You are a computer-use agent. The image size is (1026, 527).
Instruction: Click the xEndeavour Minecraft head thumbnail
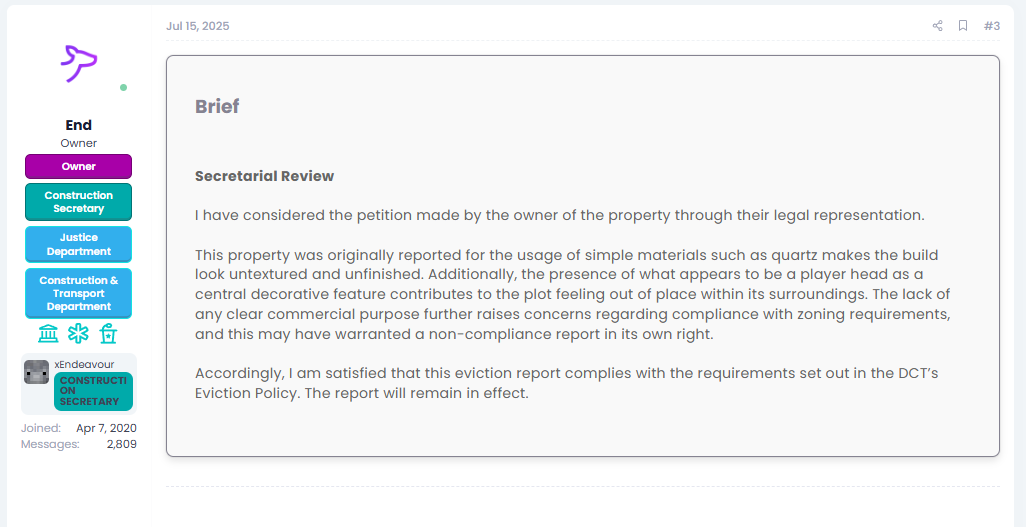tap(37, 372)
